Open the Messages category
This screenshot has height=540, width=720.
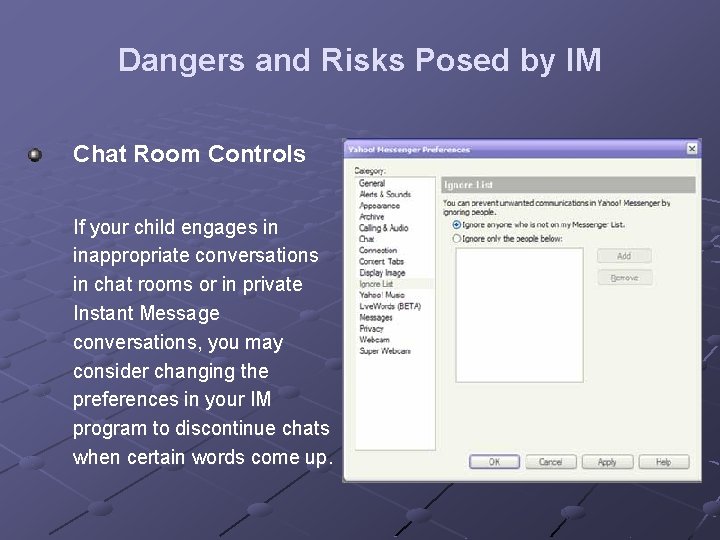click(x=376, y=317)
